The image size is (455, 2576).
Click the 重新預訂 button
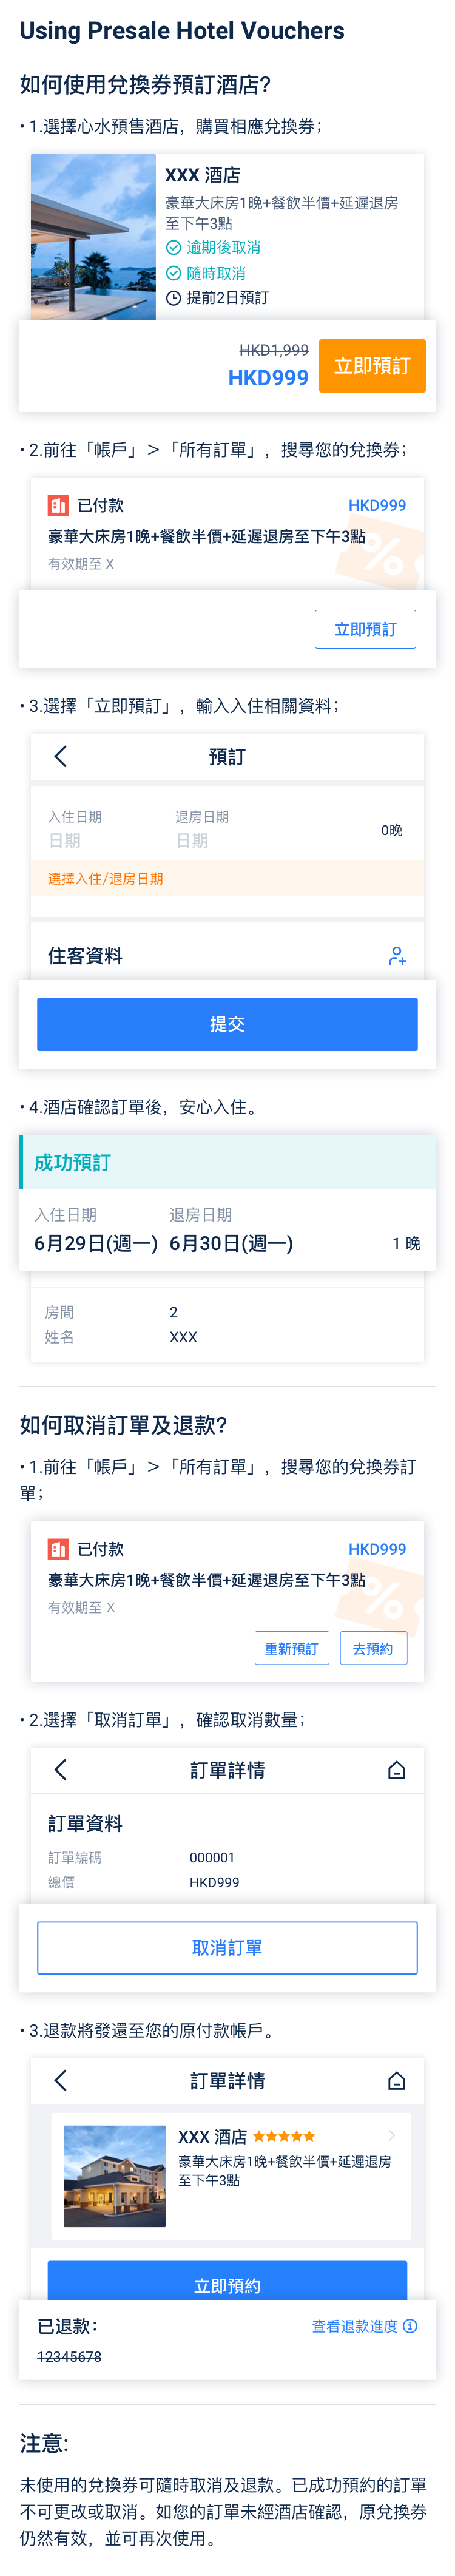[x=291, y=1648]
